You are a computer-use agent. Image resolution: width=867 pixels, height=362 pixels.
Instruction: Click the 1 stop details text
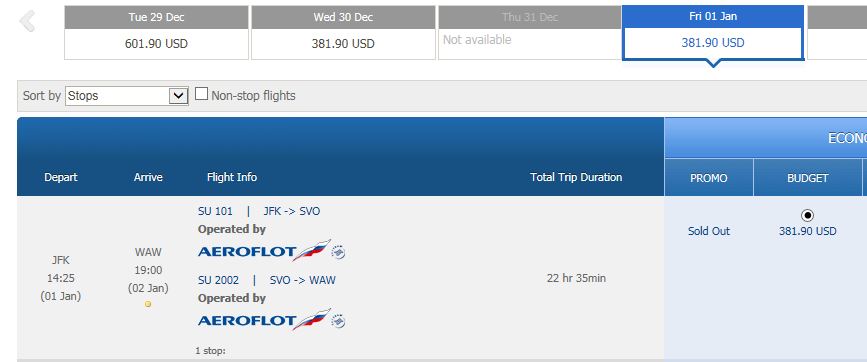(x=211, y=350)
